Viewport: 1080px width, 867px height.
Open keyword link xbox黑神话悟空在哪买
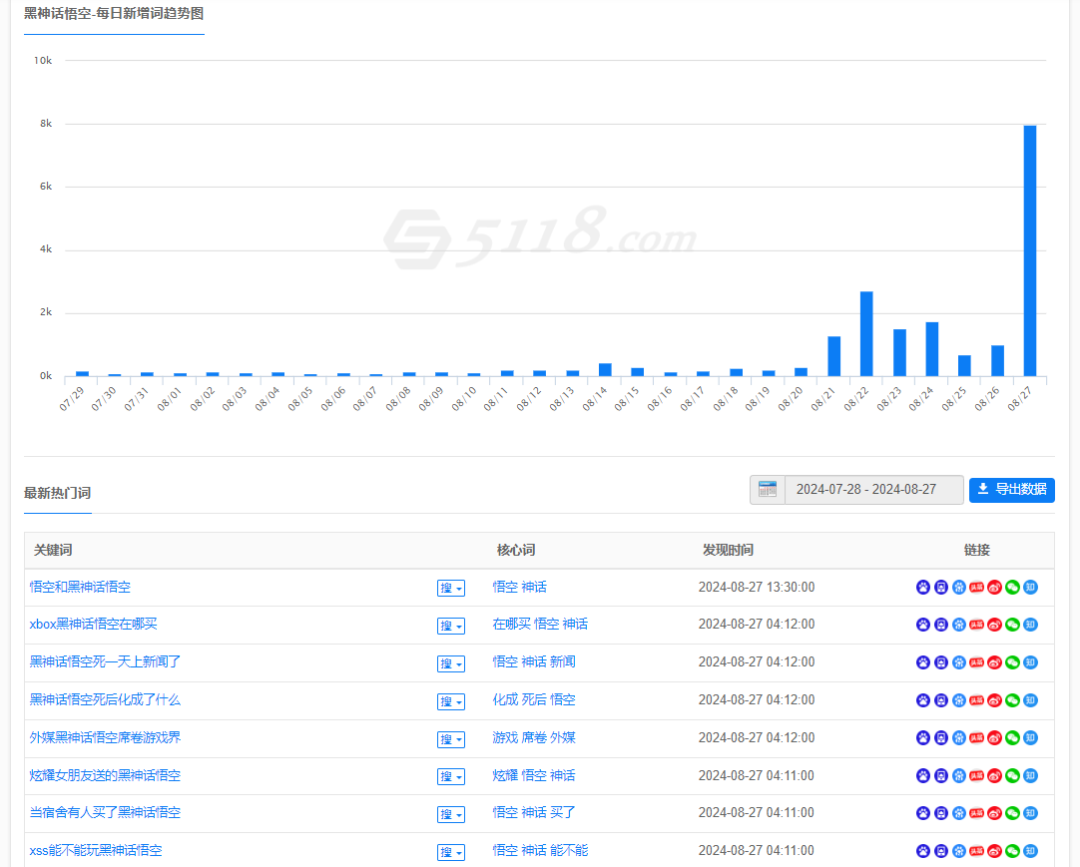[x=93, y=624]
